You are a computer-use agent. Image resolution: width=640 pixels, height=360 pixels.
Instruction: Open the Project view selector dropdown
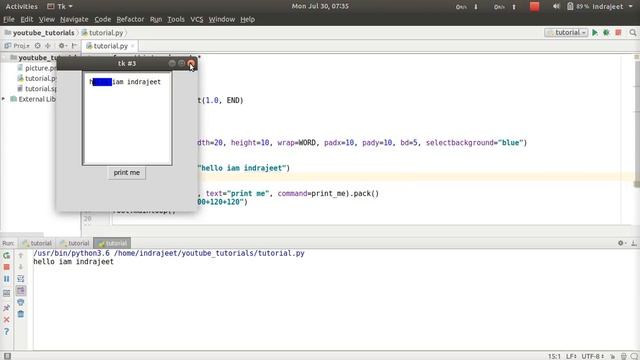click(x=17, y=46)
